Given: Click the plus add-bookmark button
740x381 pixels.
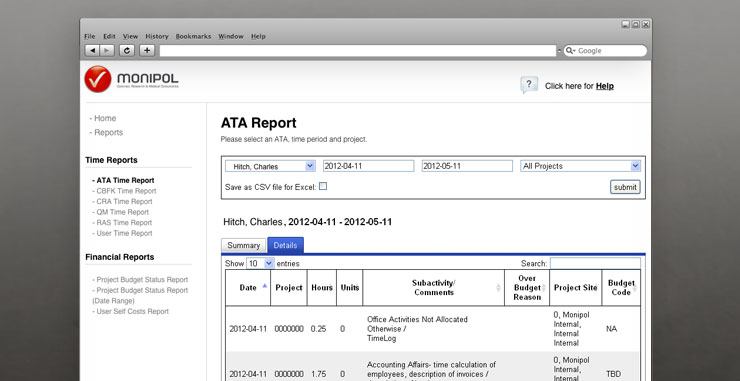Looking at the screenshot, I should click(147, 51).
